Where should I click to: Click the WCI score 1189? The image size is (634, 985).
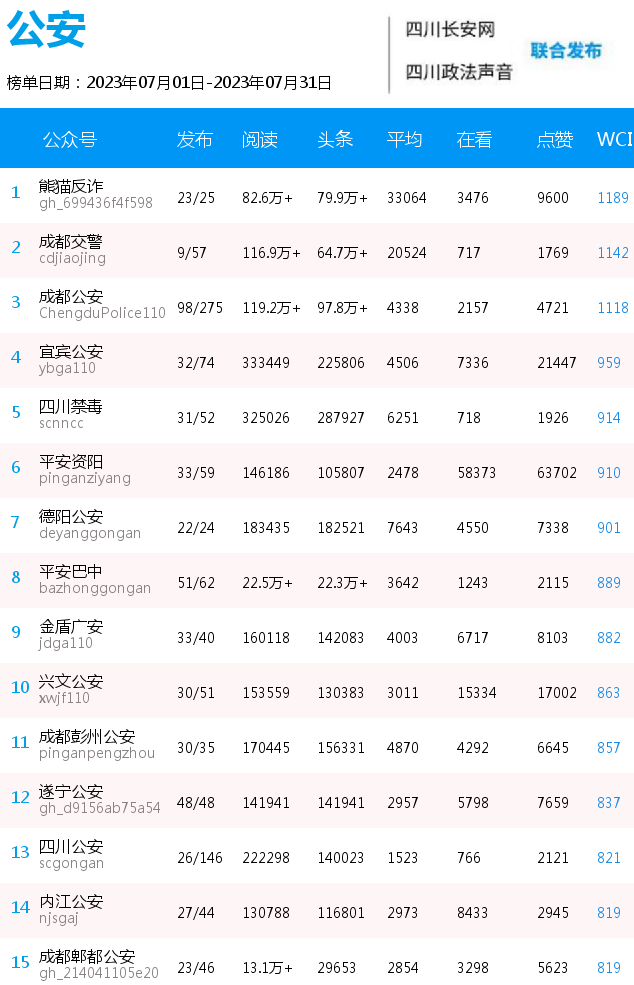coord(613,198)
